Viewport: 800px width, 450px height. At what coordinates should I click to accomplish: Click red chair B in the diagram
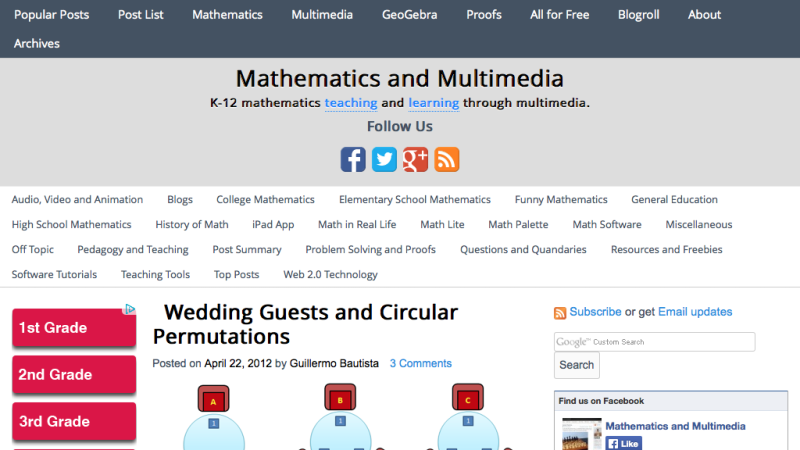[340, 398]
